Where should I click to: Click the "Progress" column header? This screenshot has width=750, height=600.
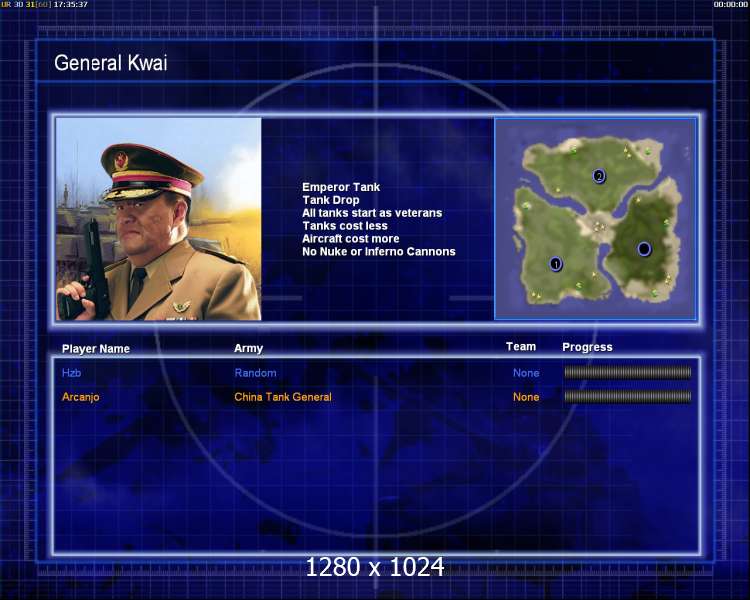(587, 347)
